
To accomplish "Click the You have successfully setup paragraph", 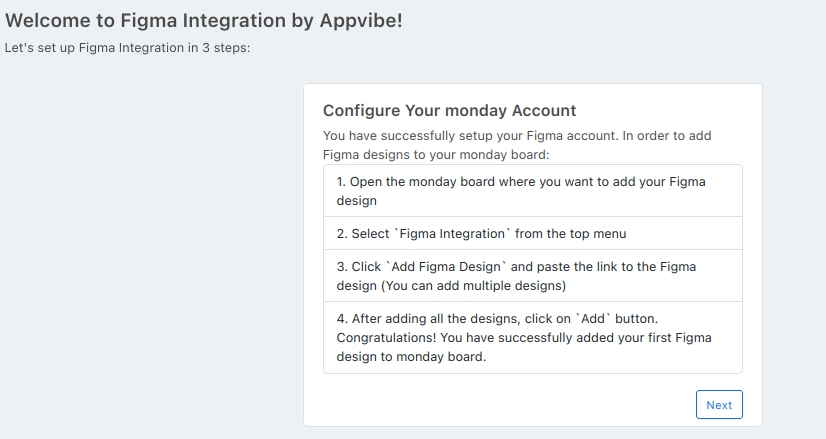I will tap(517, 145).
